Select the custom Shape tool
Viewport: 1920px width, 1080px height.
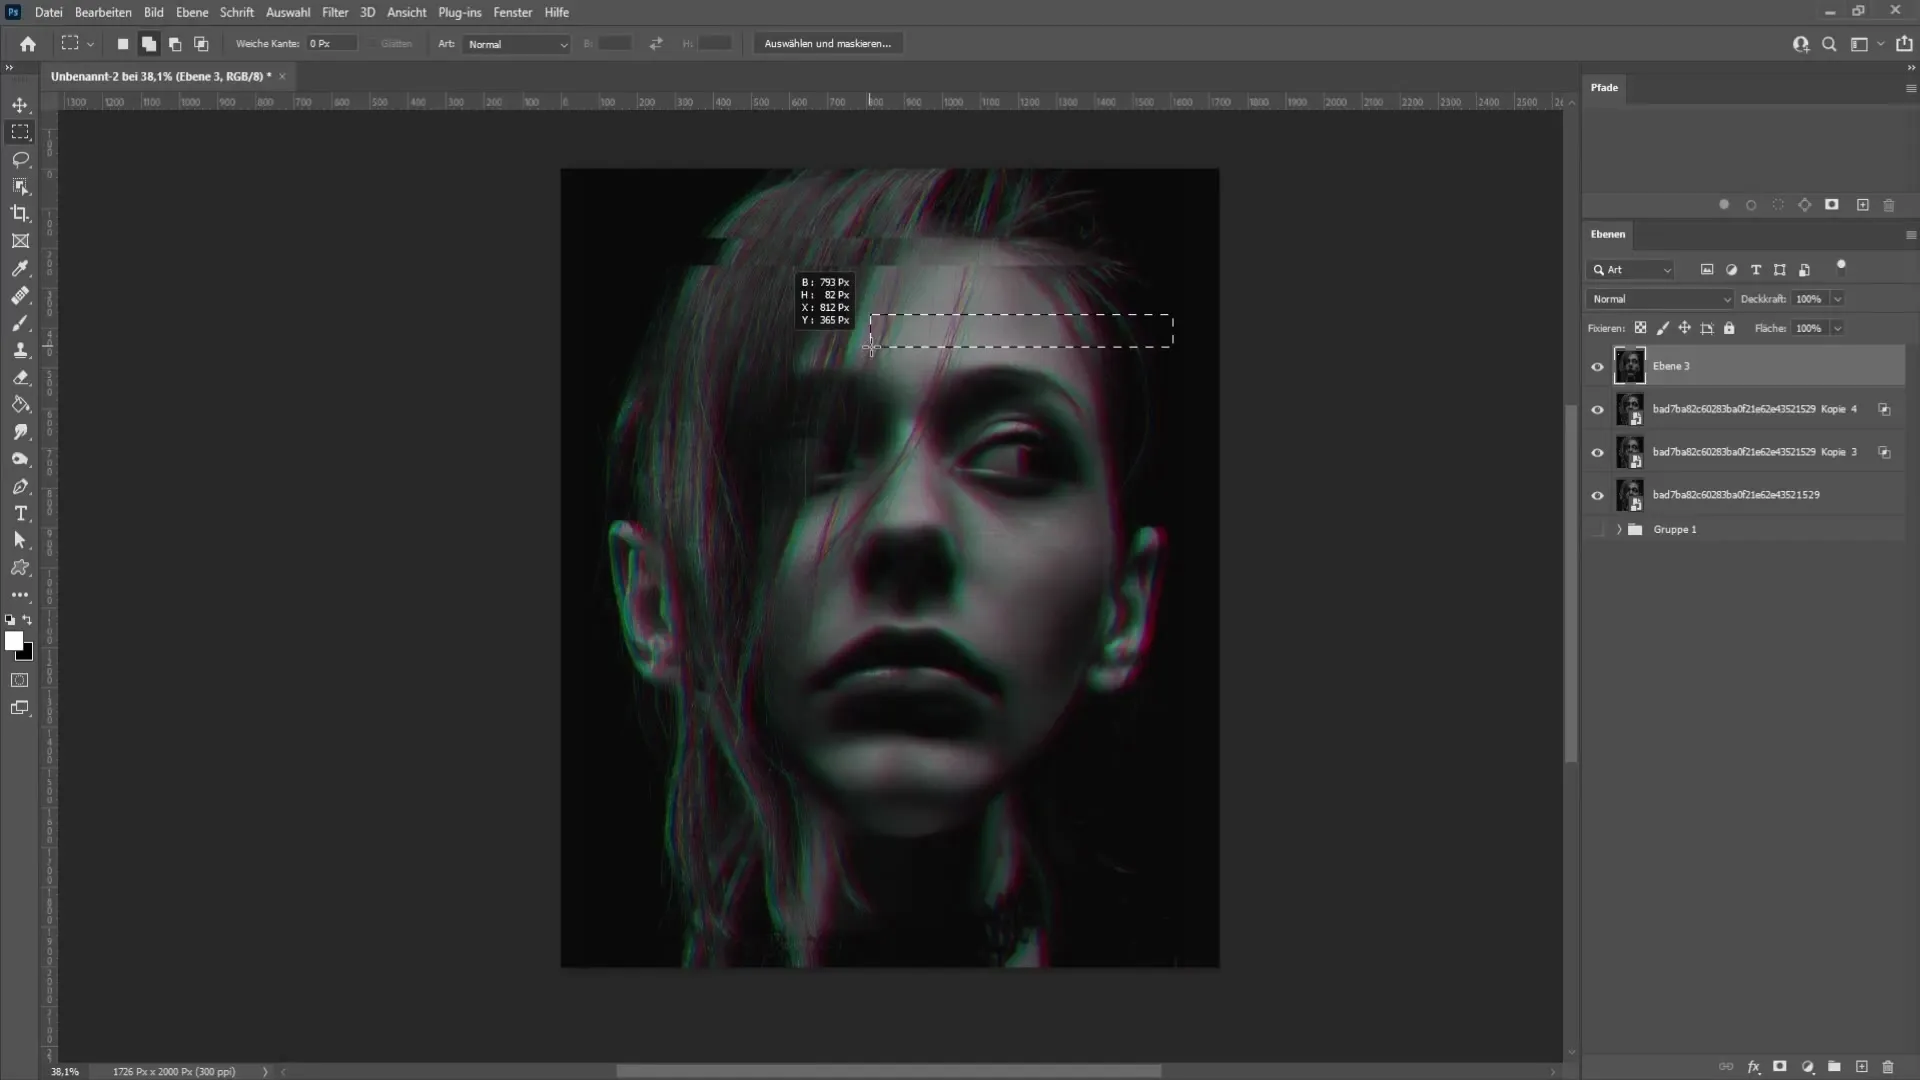pyautogui.click(x=20, y=567)
